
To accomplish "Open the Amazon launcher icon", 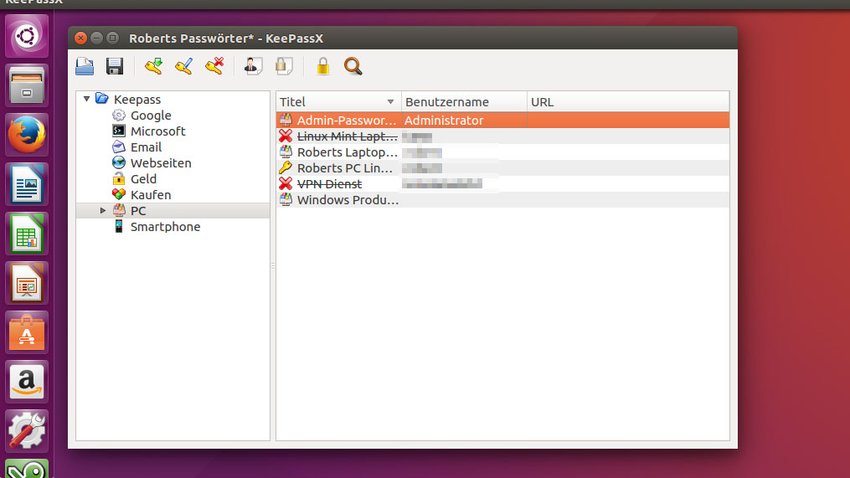I will click(27, 382).
